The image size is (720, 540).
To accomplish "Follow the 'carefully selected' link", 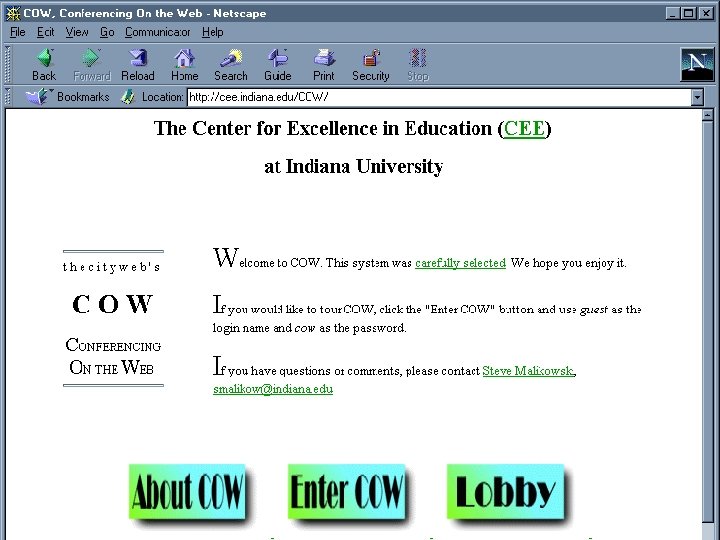I will click(460, 263).
